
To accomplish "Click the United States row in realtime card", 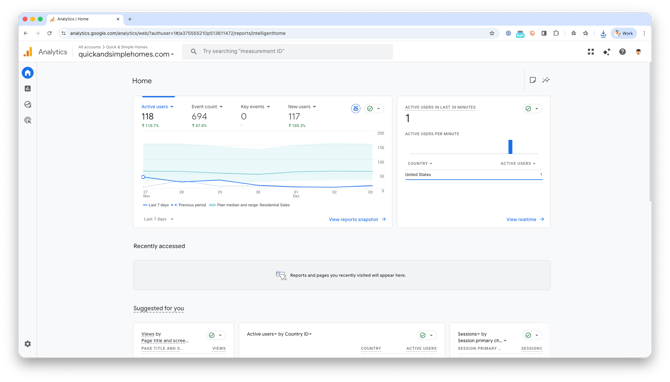I will [x=473, y=174].
